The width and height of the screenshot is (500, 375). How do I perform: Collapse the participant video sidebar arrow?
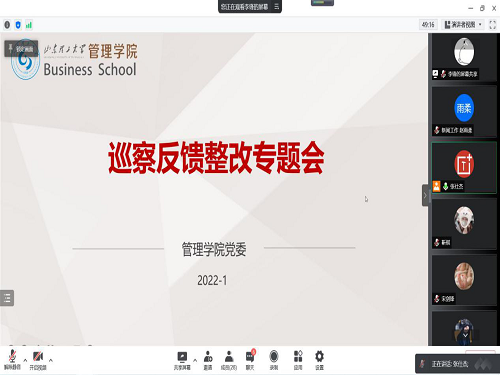(x=425, y=195)
